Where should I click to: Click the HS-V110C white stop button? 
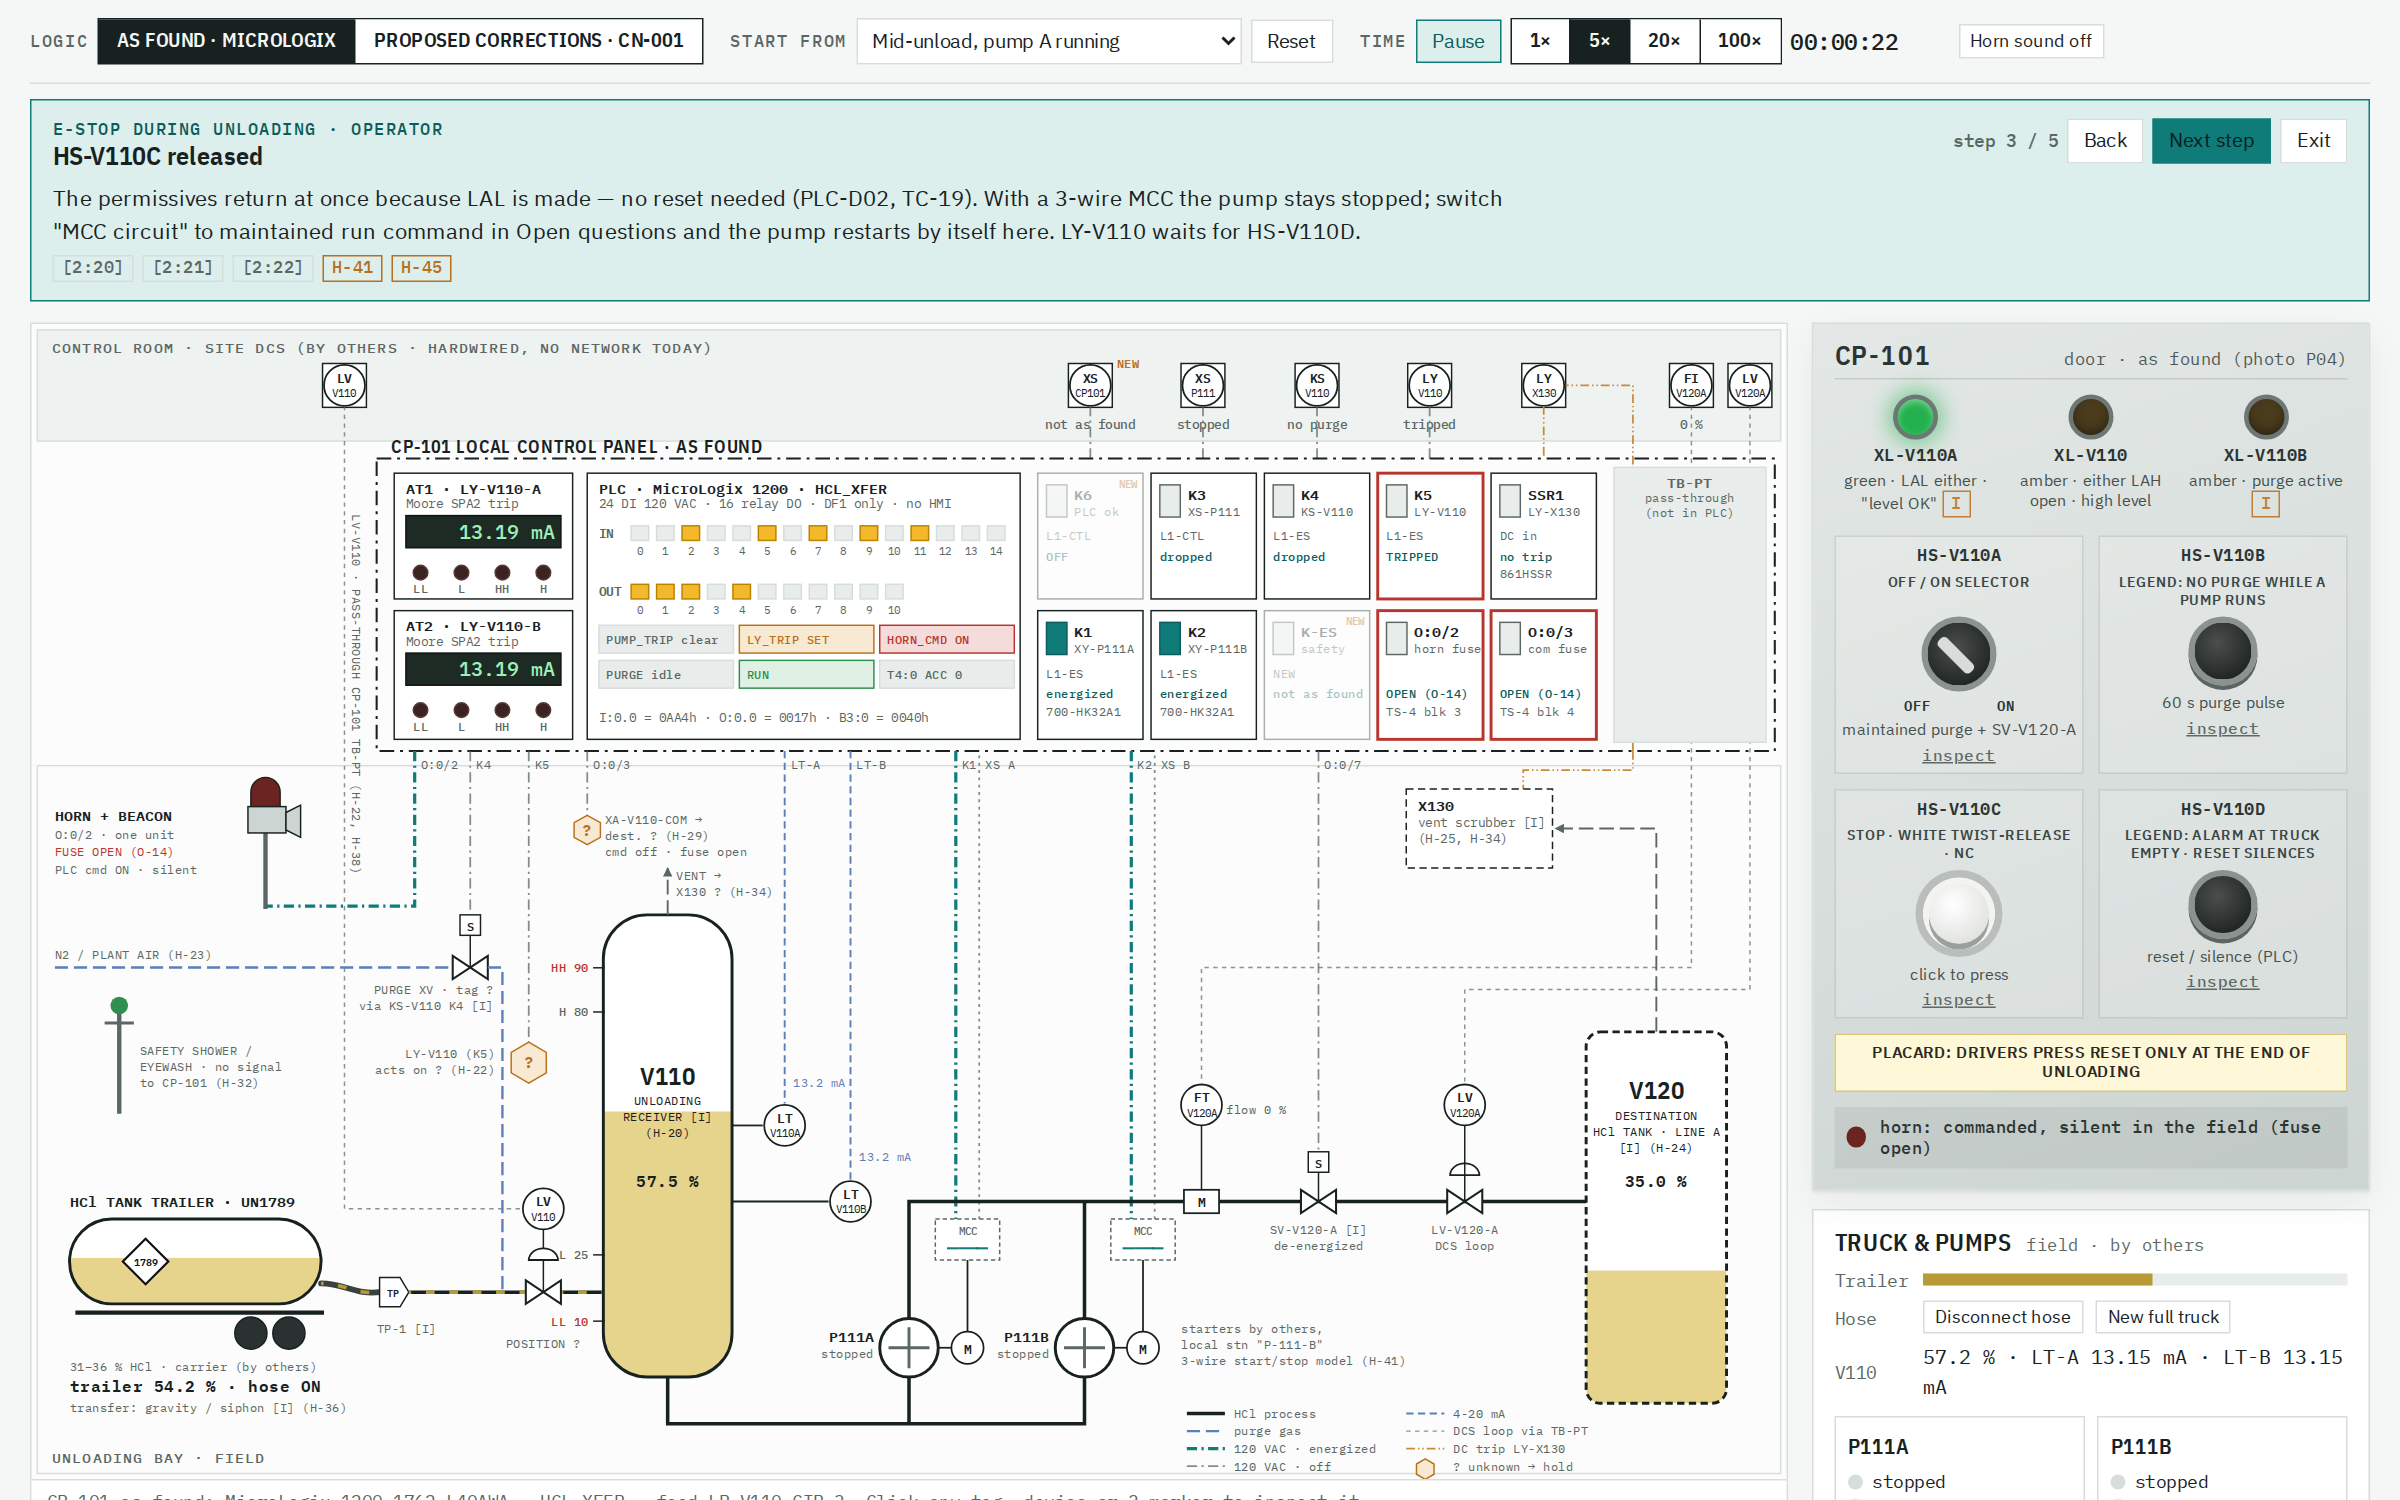tap(1958, 912)
